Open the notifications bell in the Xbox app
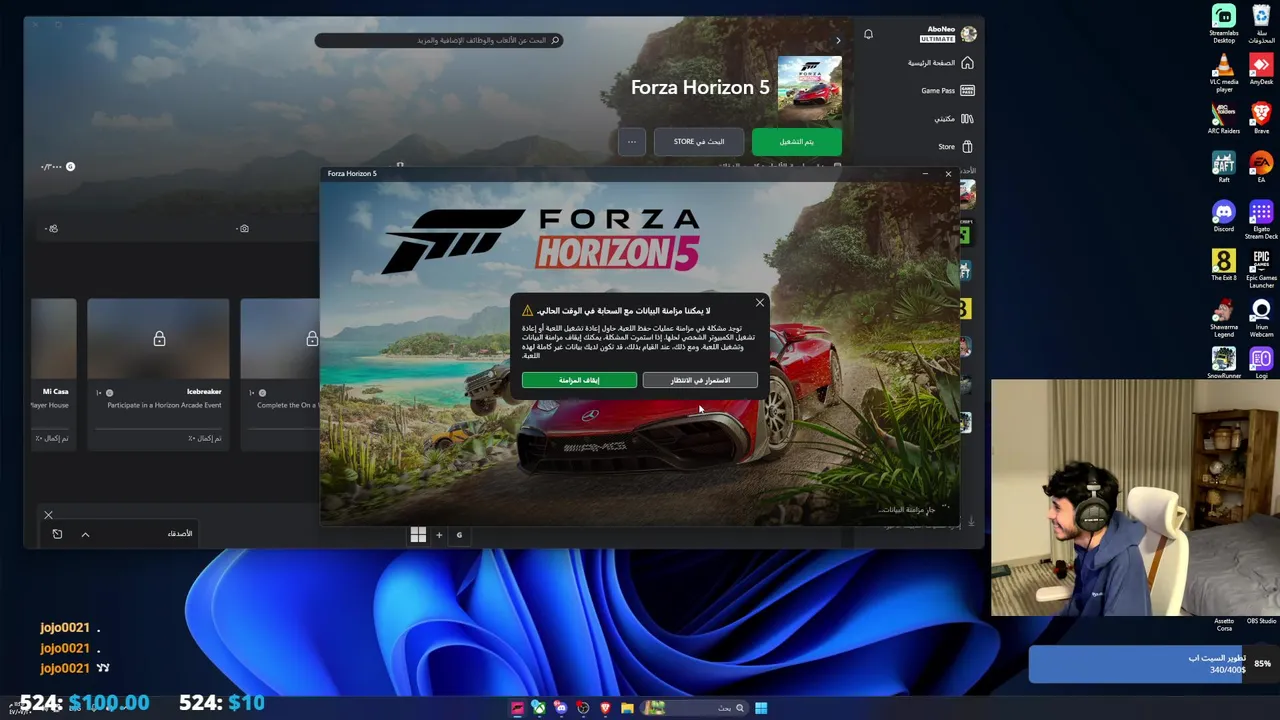 [x=868, y=35]
